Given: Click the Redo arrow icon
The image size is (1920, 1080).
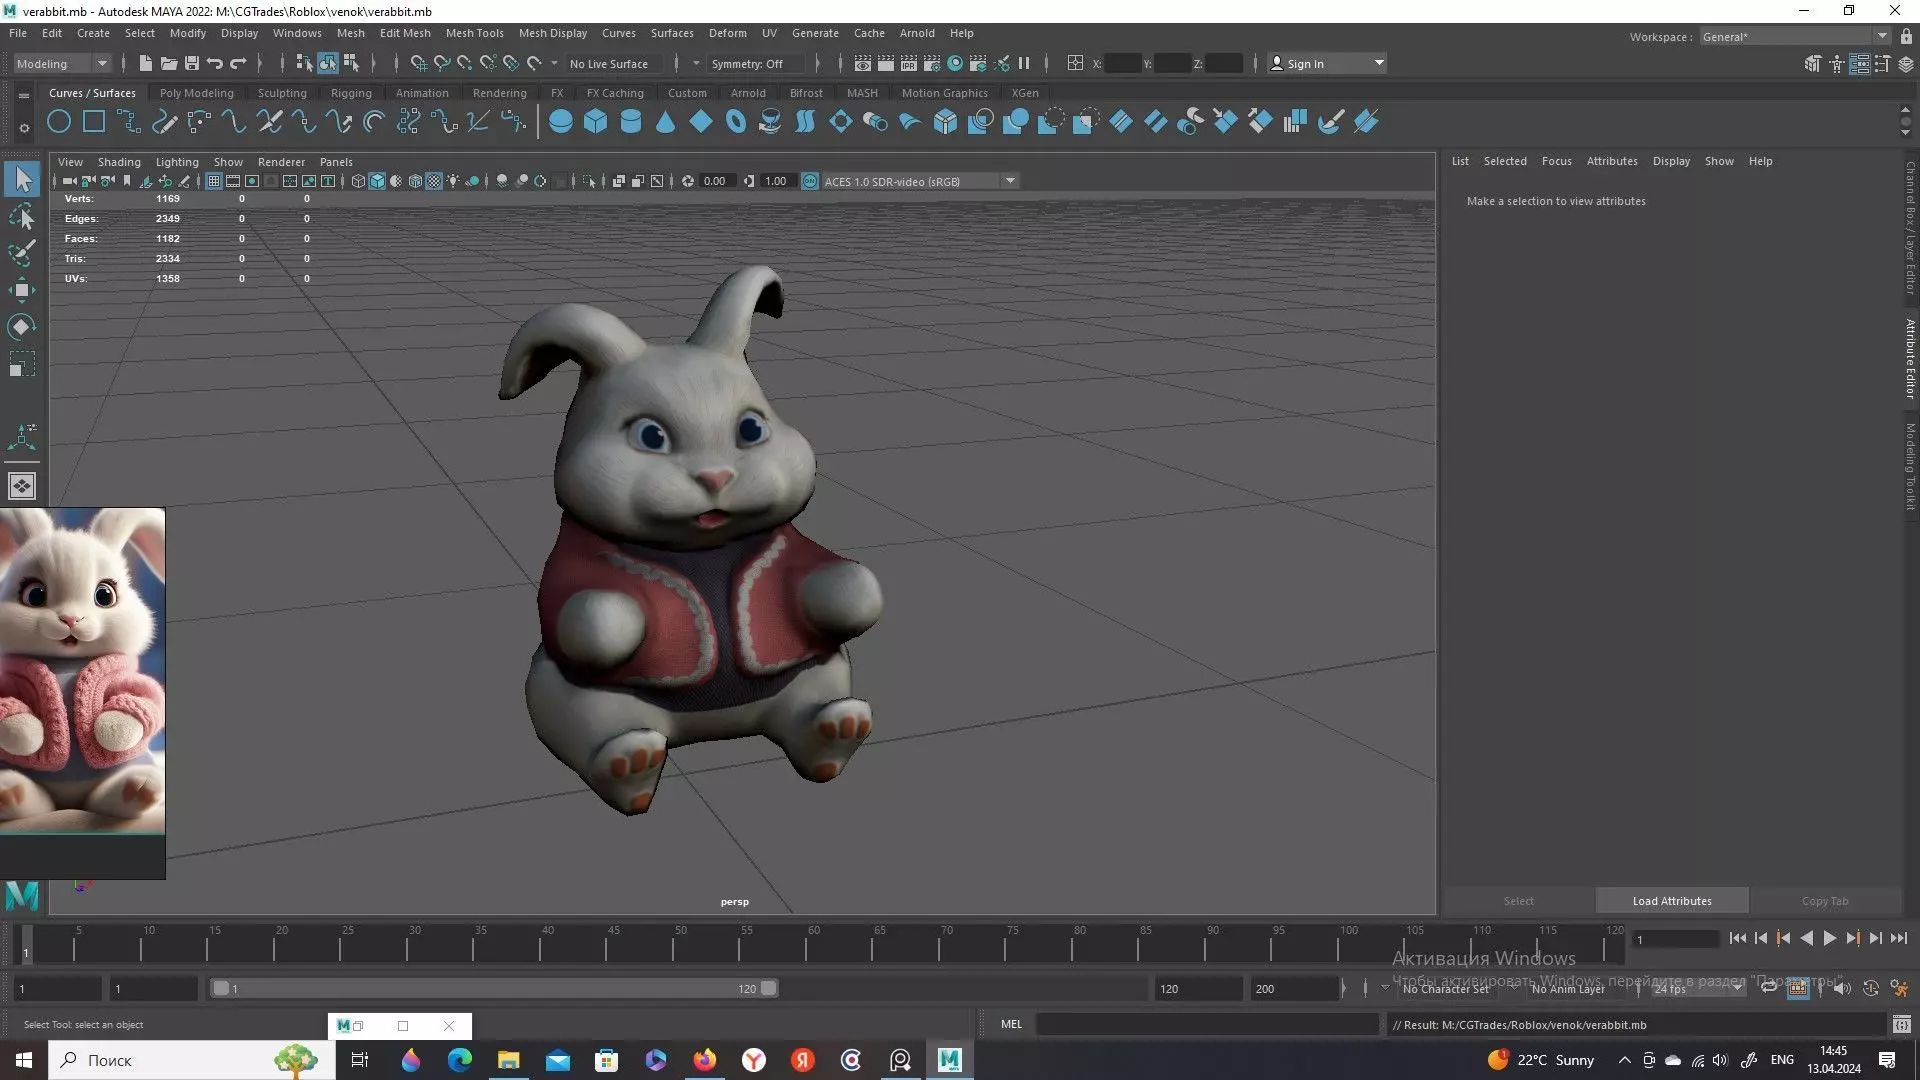Looking at the screenshot, I should pyautogui.click(x=238, y=63).
